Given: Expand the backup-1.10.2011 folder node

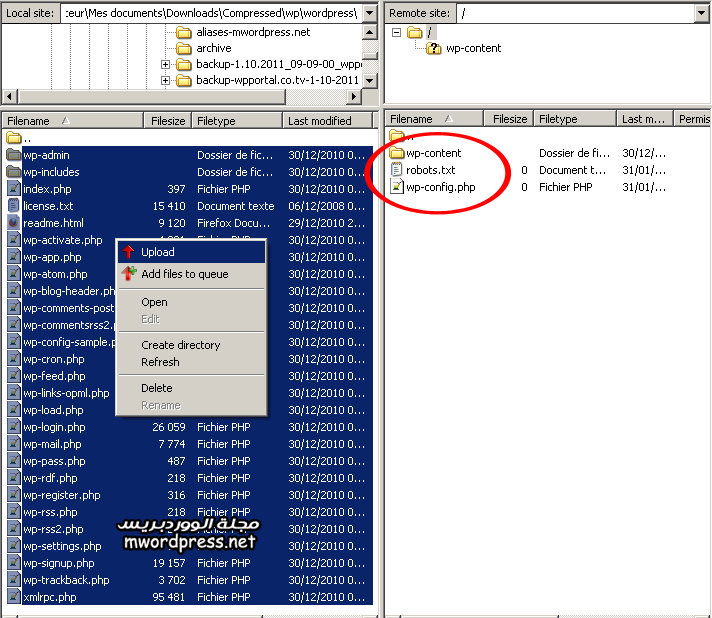Looking at the screenshot, I should 165,64.
